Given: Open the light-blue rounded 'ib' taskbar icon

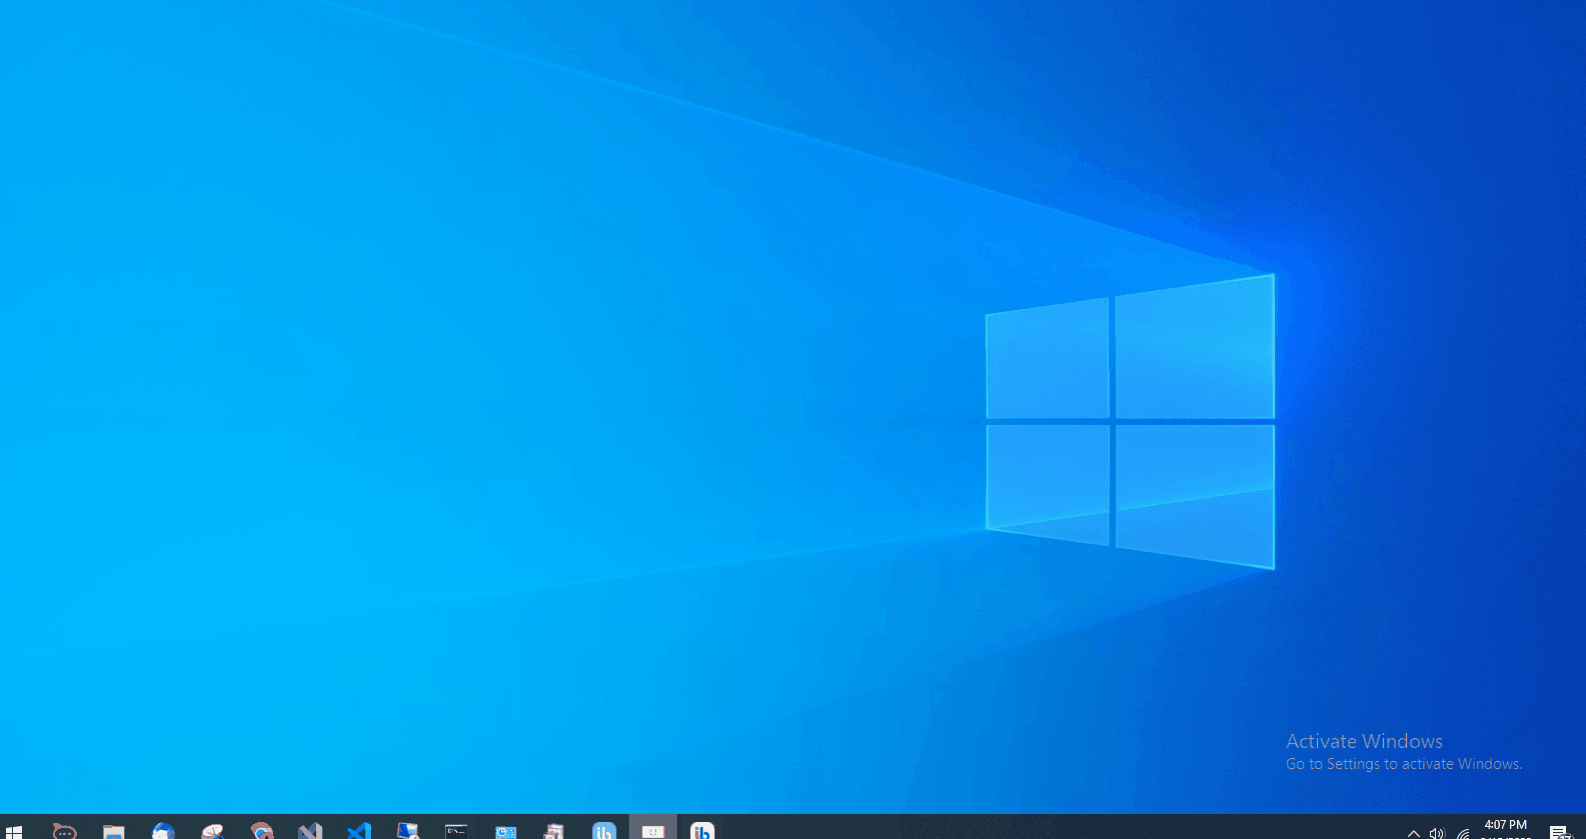Looking at the screenshot, I should click(604, 830).
